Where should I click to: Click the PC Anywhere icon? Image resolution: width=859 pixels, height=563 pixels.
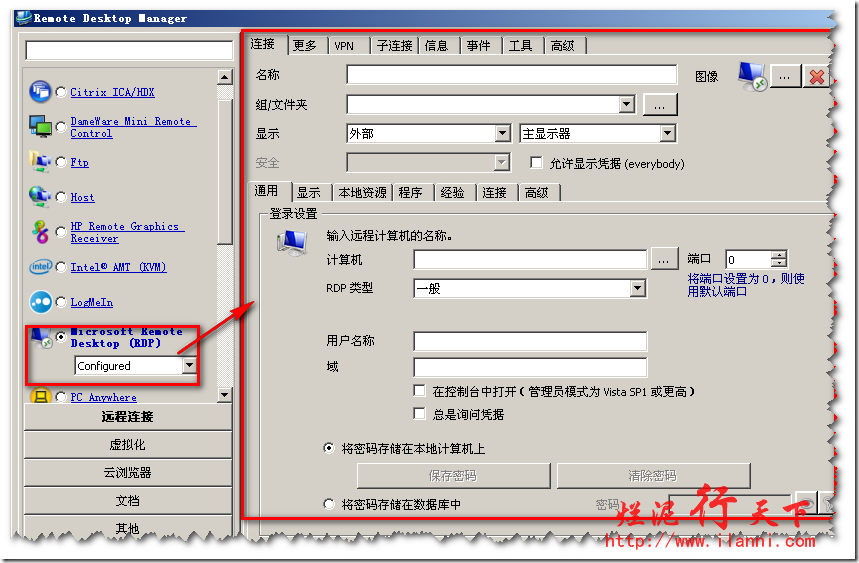click(41, 395)
